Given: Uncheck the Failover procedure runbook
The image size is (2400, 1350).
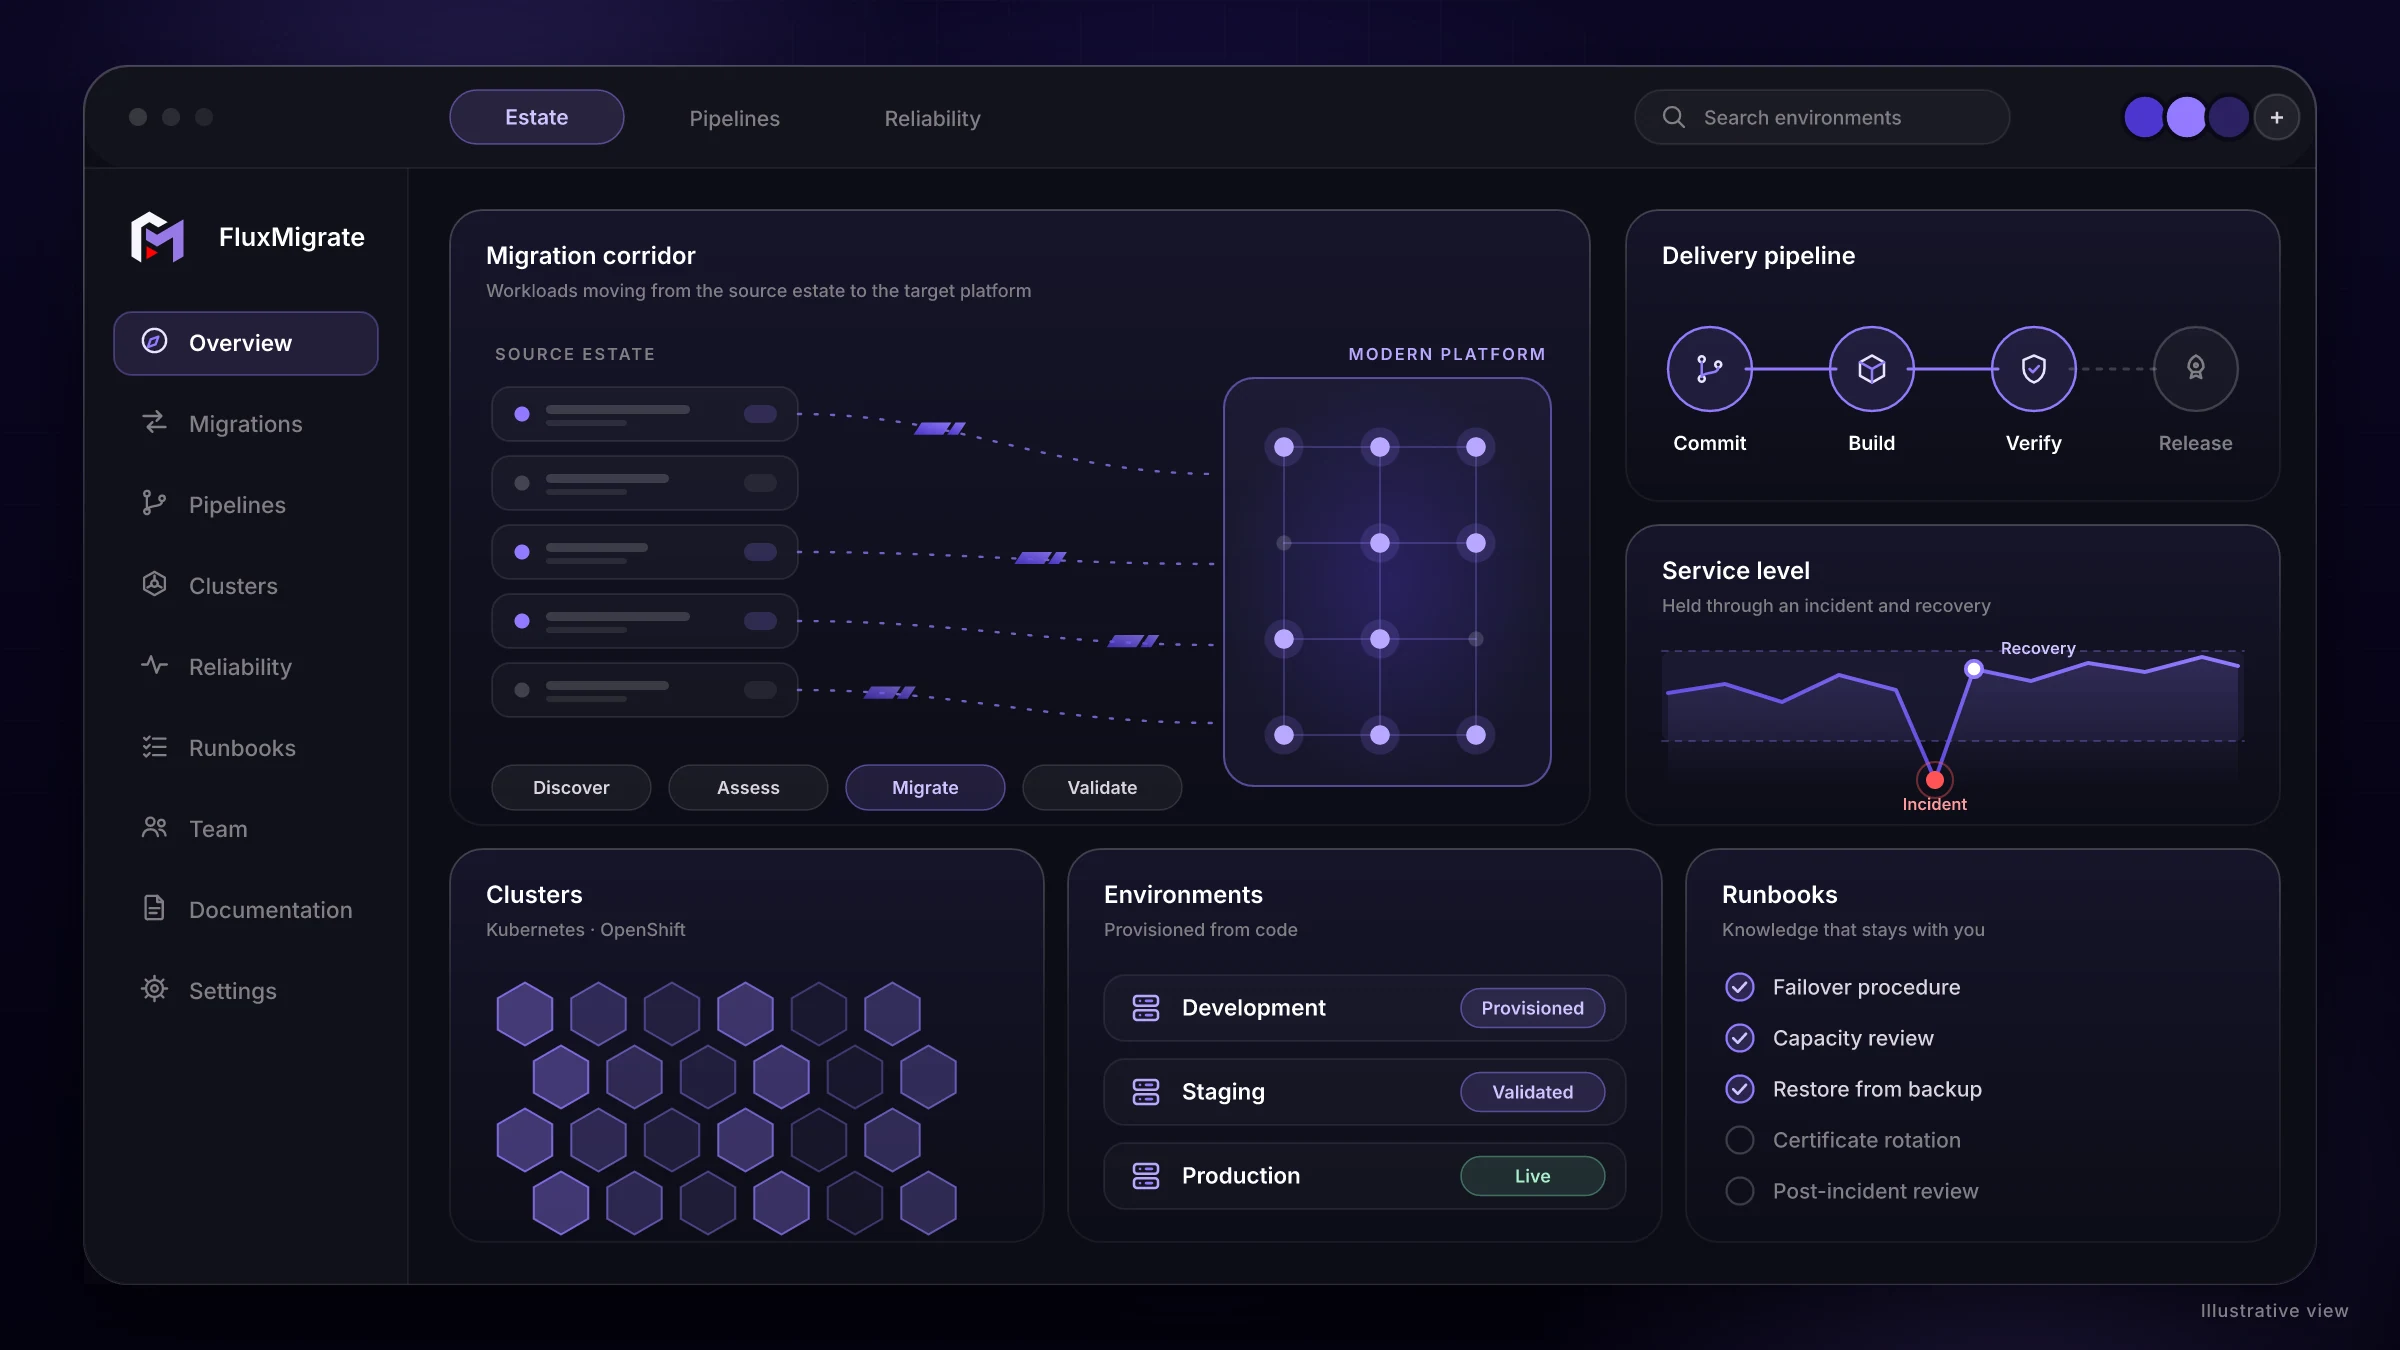Looking at the screenshot, I should [1740, 988].
